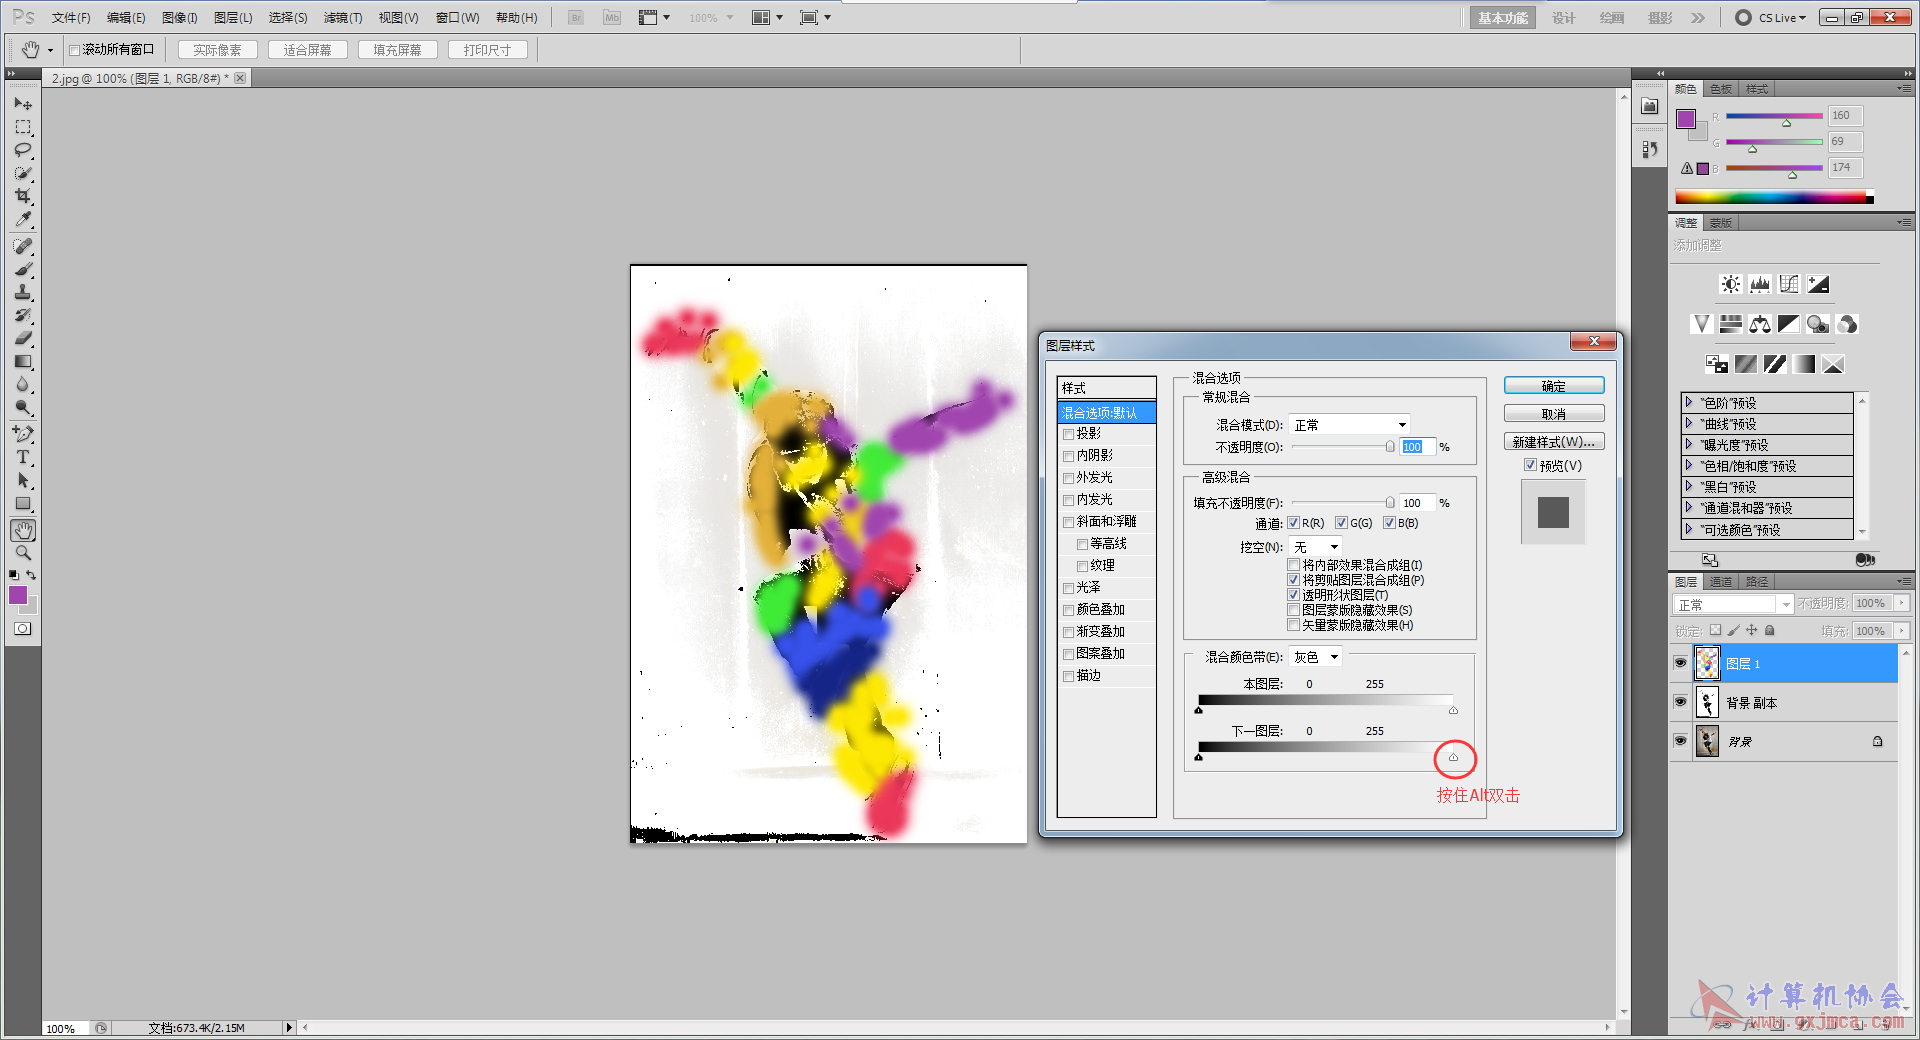
Task: Switch to the 蒙版 masks tab
Action: coord(1721,223)
